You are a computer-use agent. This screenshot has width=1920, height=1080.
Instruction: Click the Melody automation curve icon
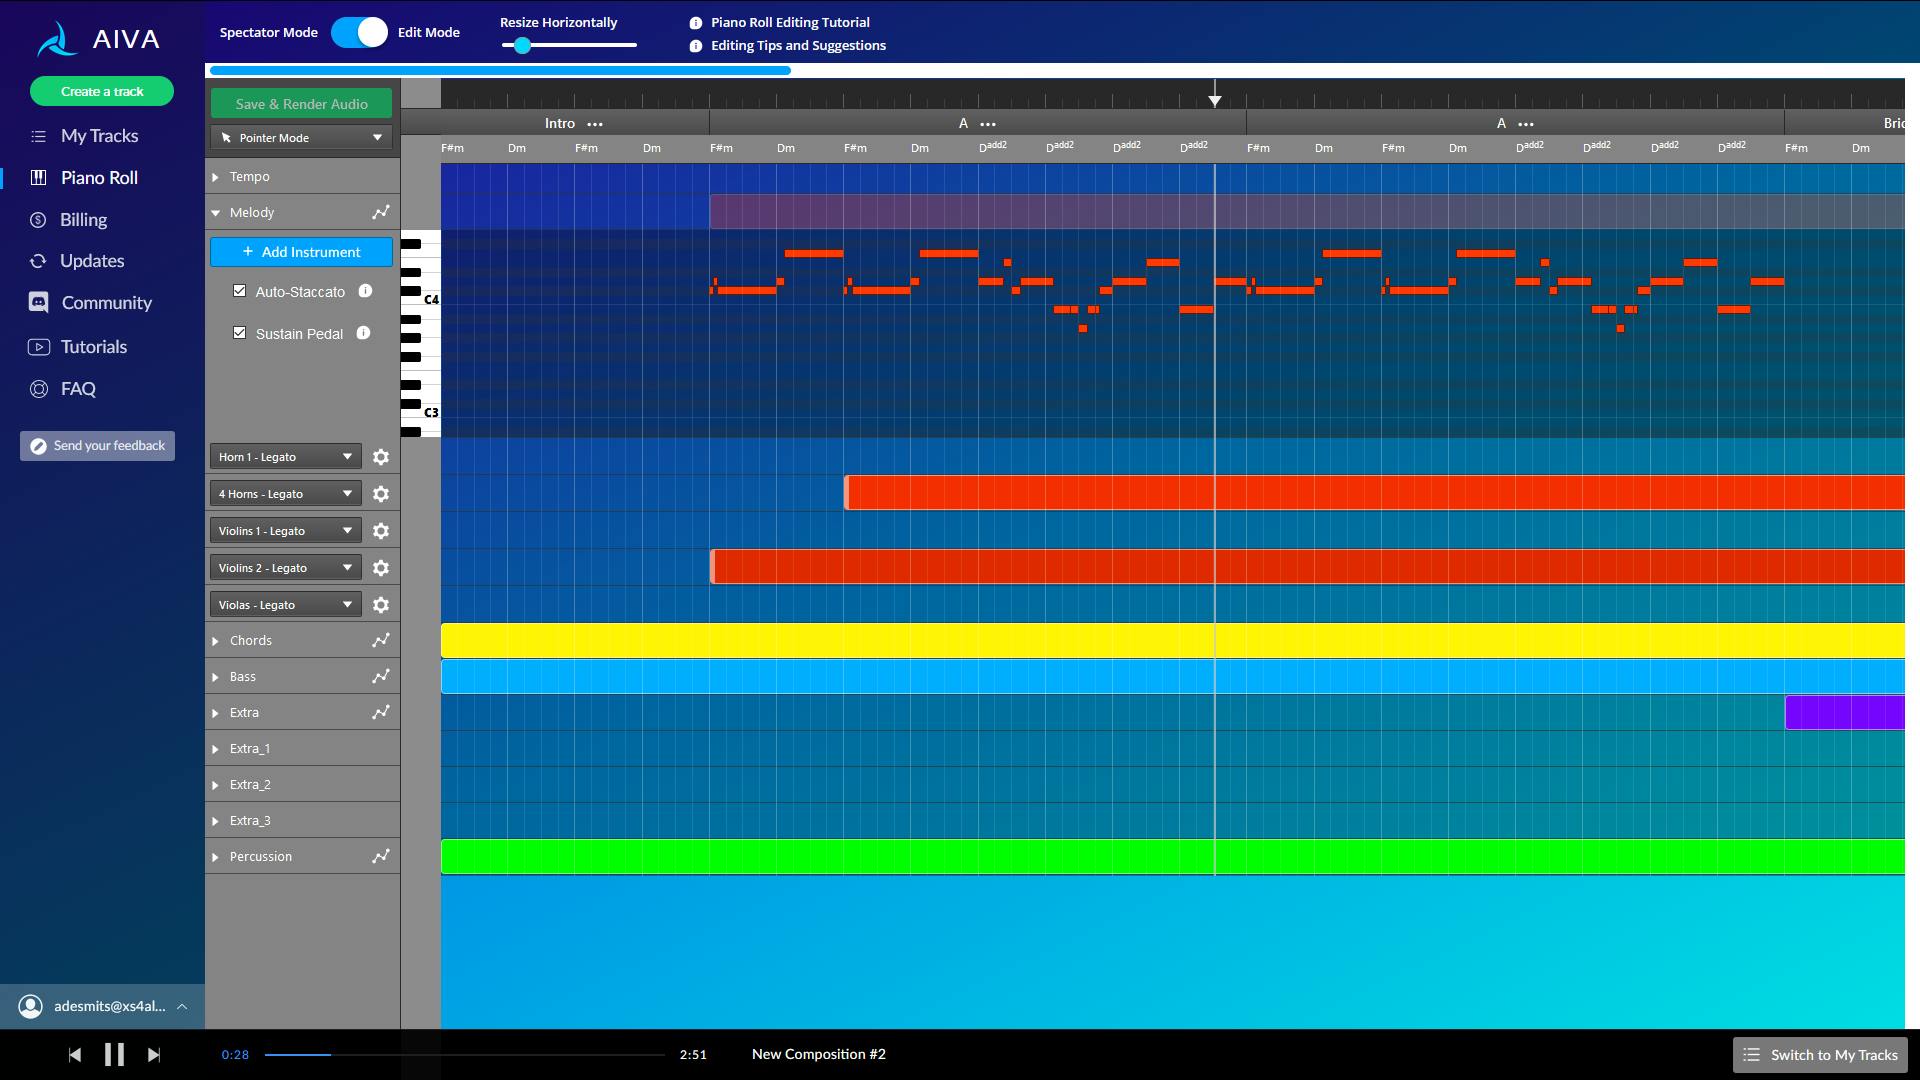[x=380, y=212]
